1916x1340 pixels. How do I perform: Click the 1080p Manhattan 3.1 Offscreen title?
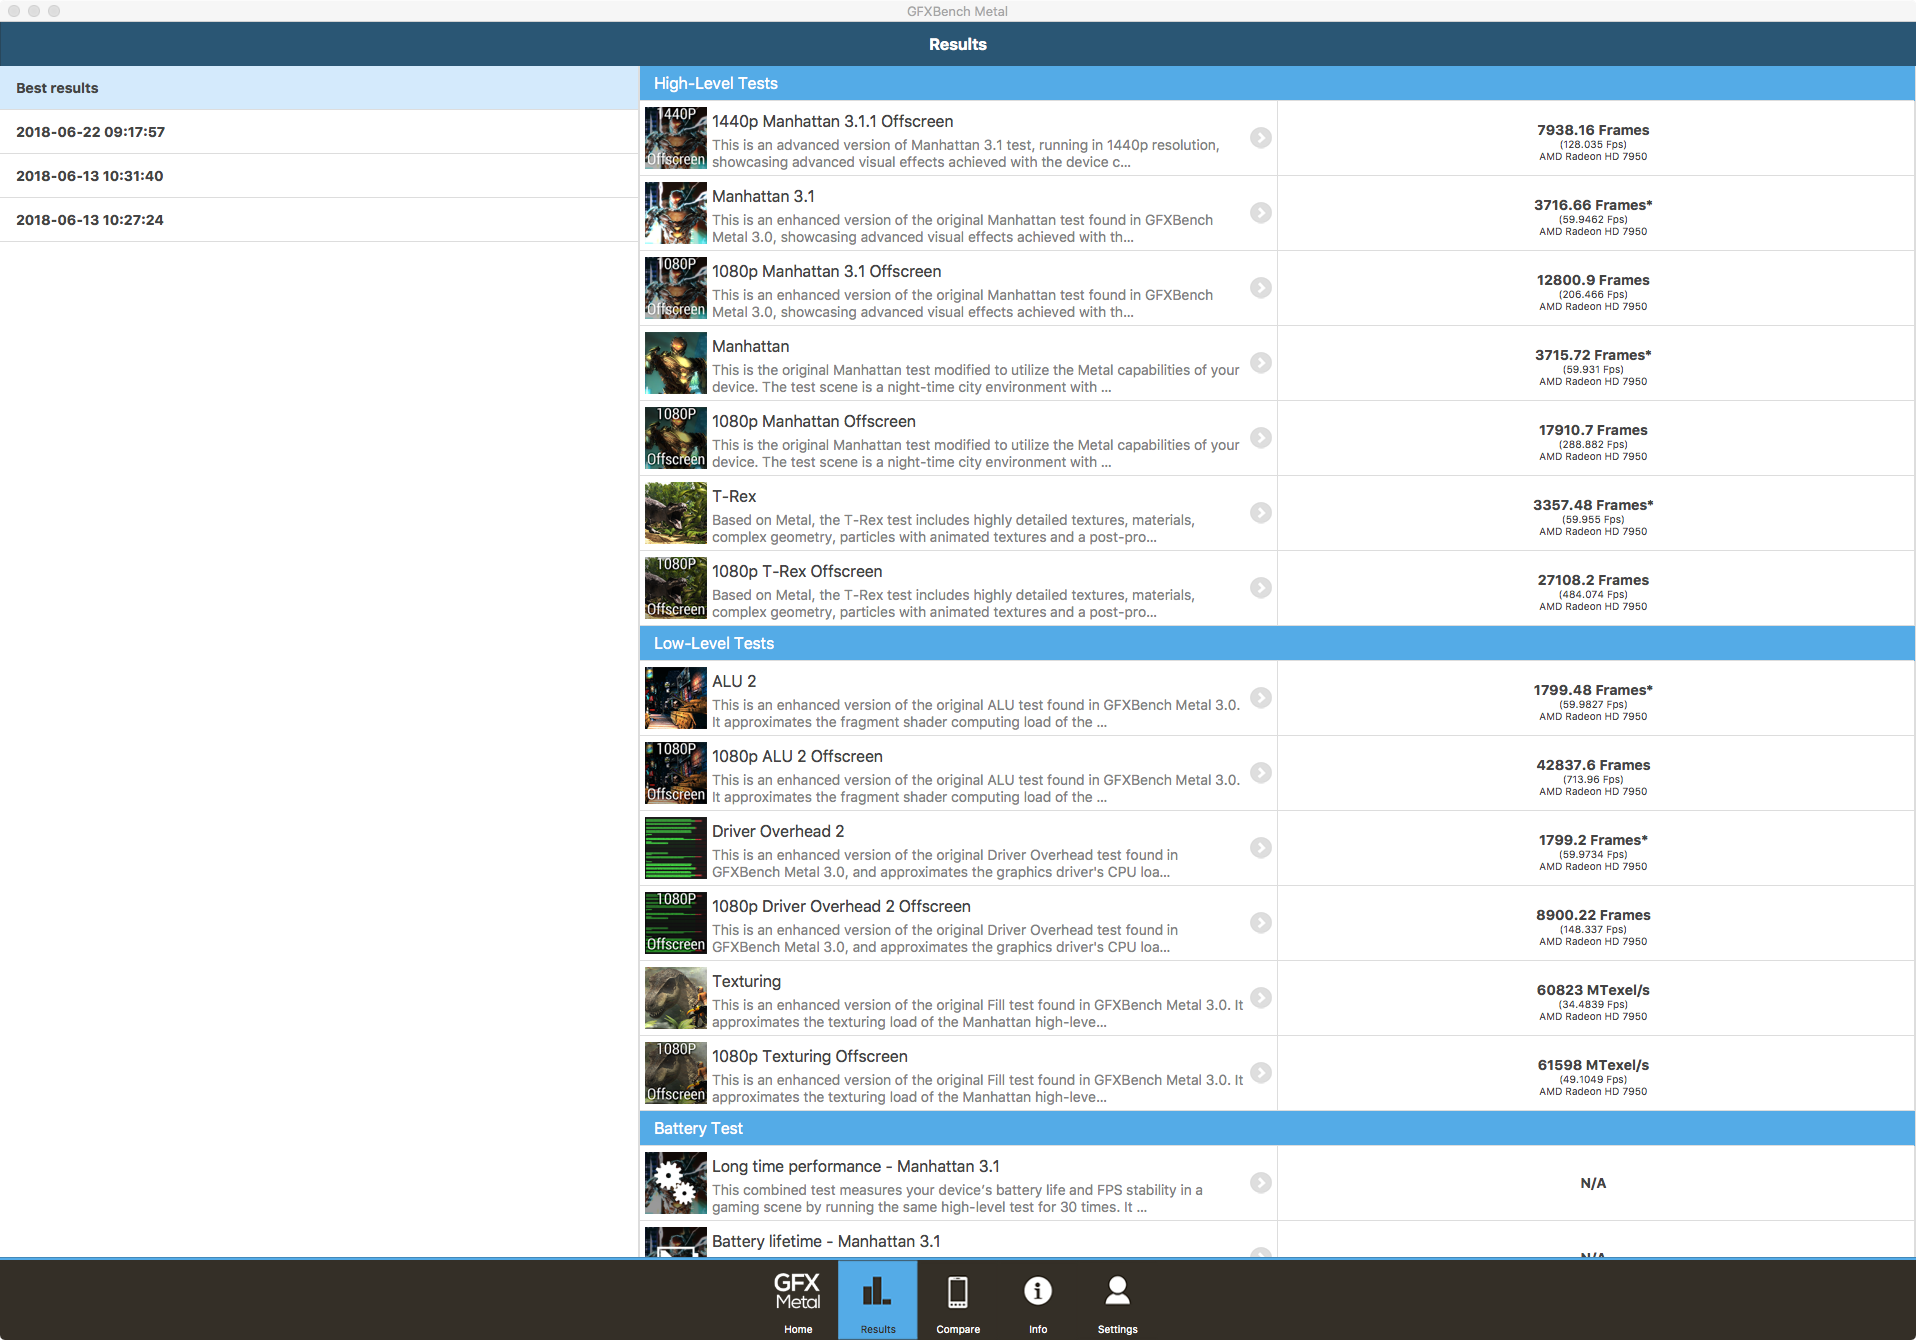pos(826,271)
